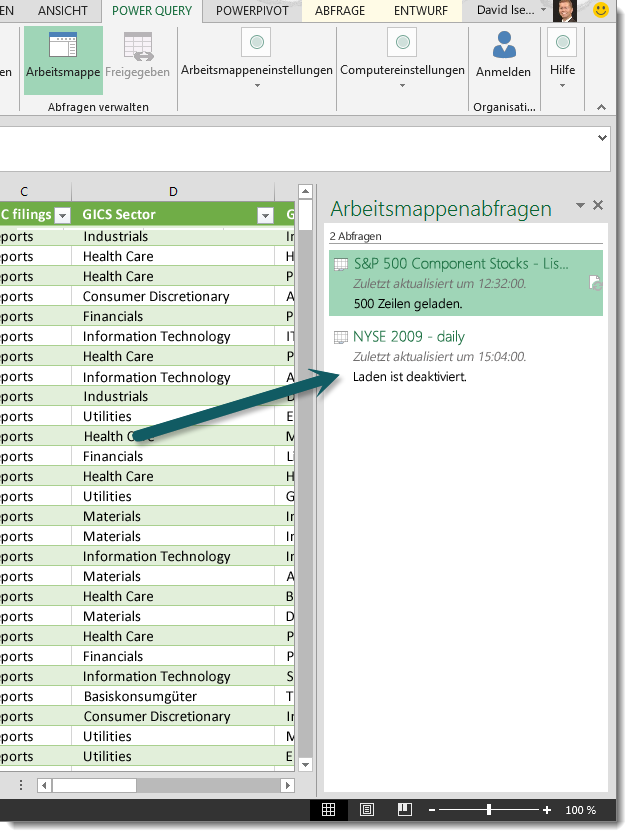The image size is (632, 837).
Task: Open the Arbeitsmappenabfragen pane options arrow
Action: pyautogui.click(x=580, y=205)
